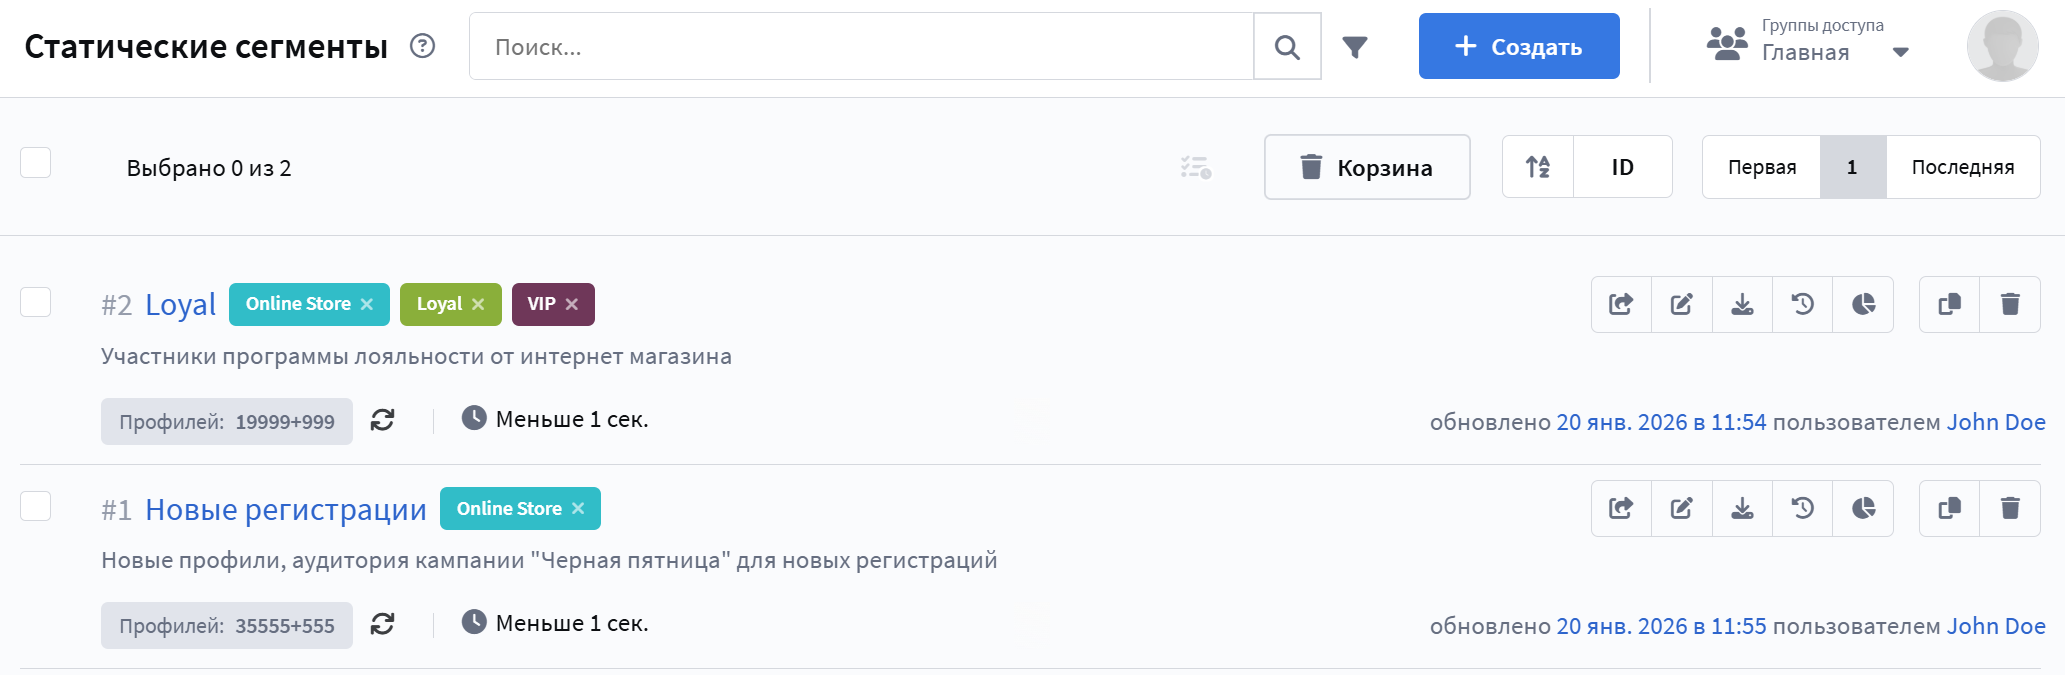This screenshot has width=2065, height=675.
Task: Click export icon for Loyal segment
Action: pos(1621,304)
